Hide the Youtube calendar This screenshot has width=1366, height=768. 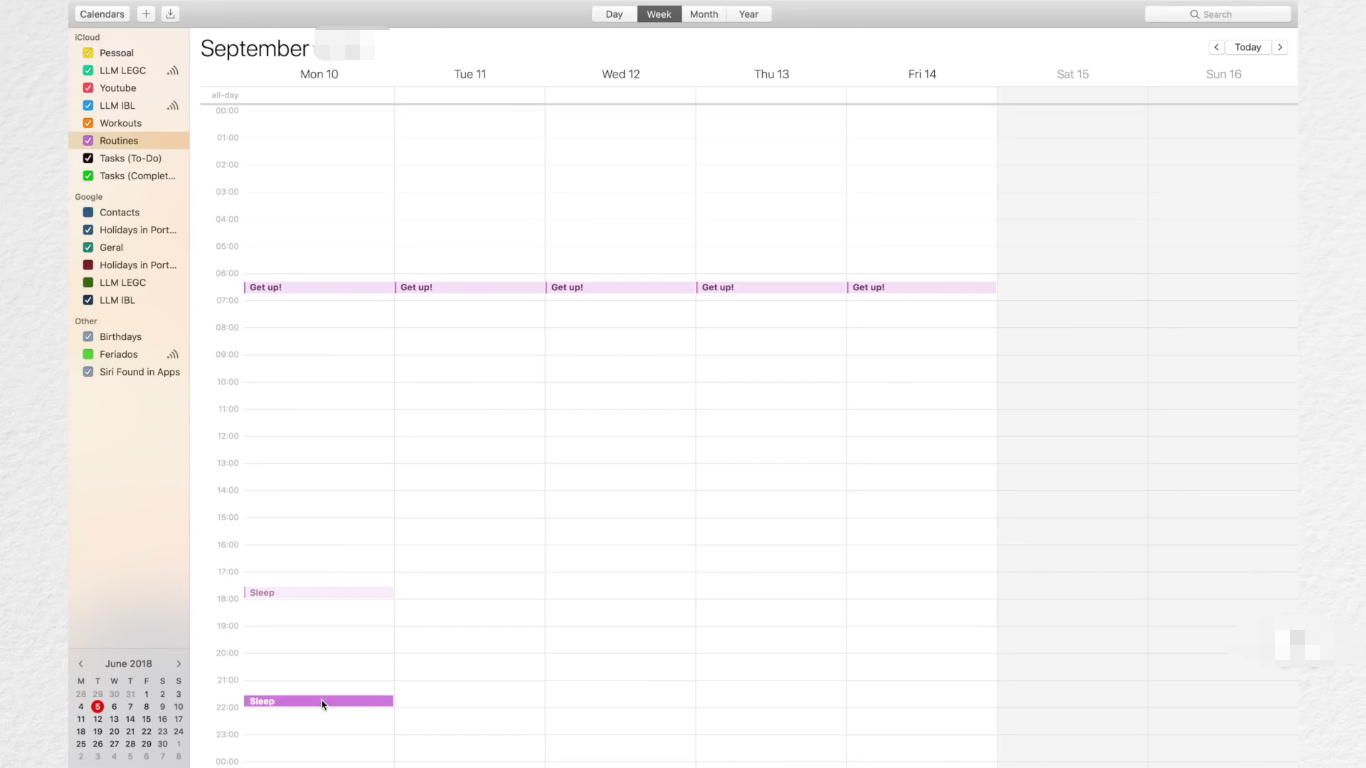pos(88,88)
